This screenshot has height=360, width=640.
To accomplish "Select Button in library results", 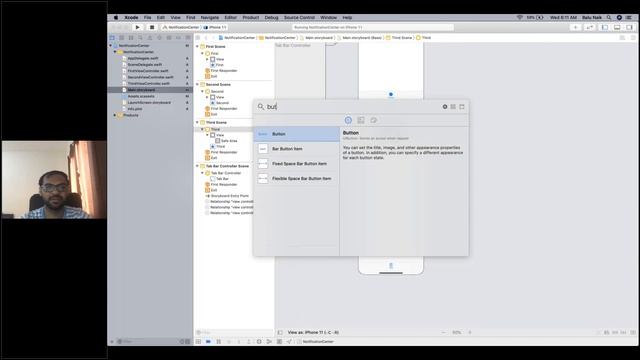I will click(296, 134).
